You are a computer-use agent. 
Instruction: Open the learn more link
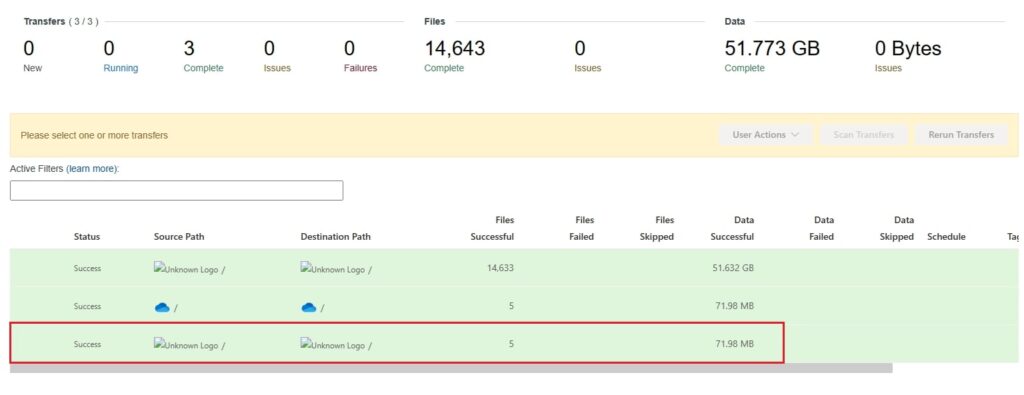click(91, 168)
